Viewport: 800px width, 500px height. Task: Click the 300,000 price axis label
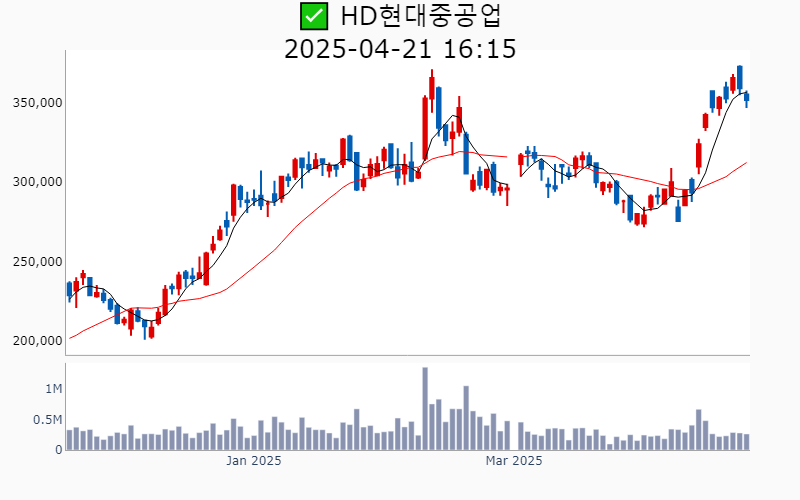tap(37, 182)
